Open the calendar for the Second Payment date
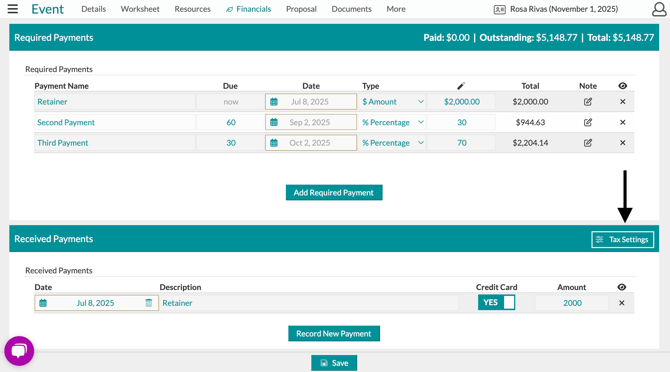This screenshot has height=372, width=670. tap(274, 122)
